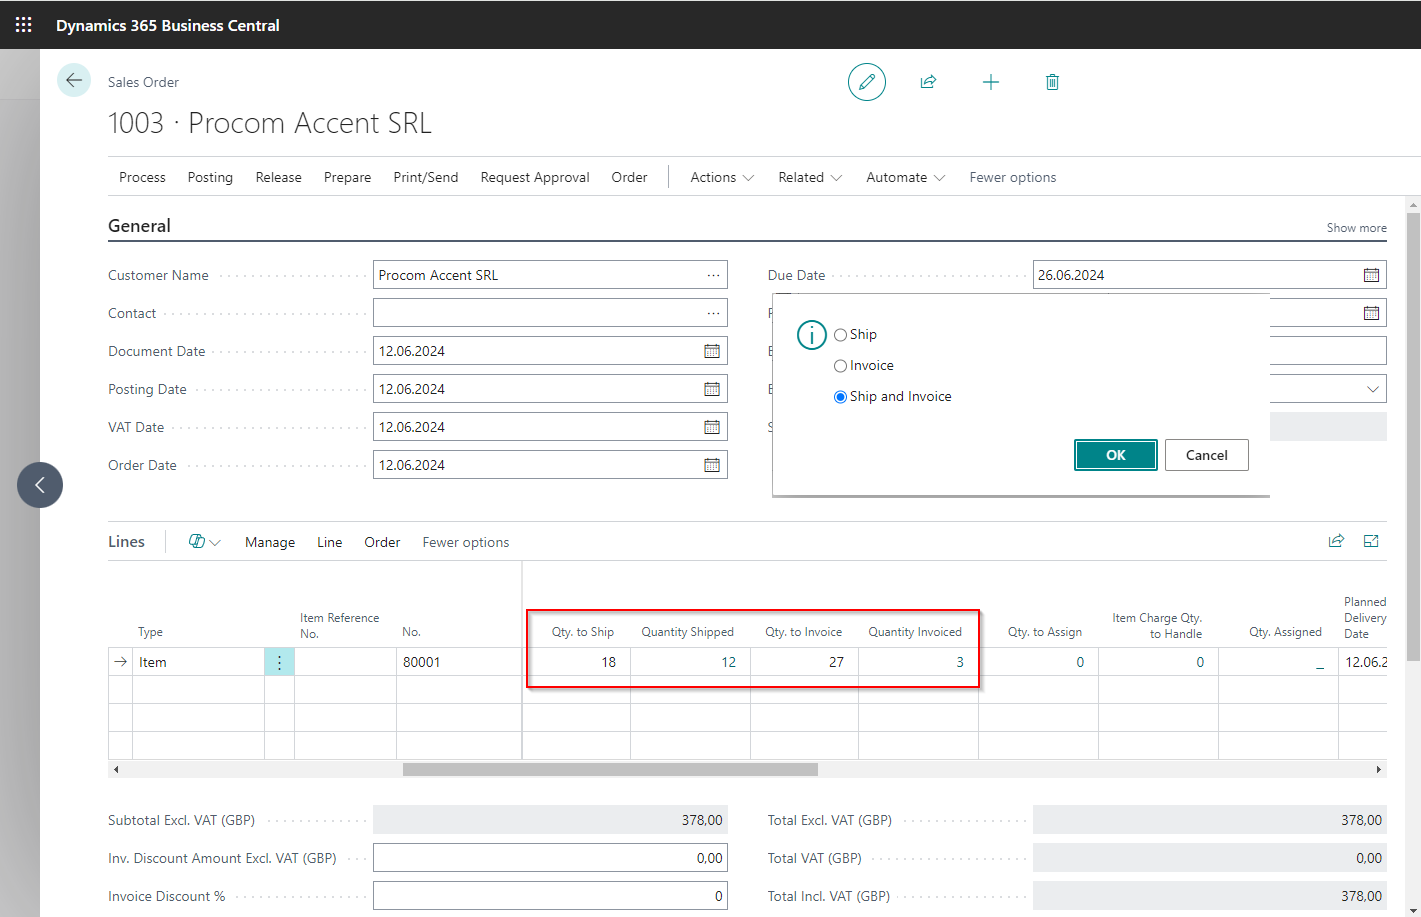Open the app launcher waffle icon
Viewport: 1421px width, 917px height.
pyautogui.click(x=23, y=25)
